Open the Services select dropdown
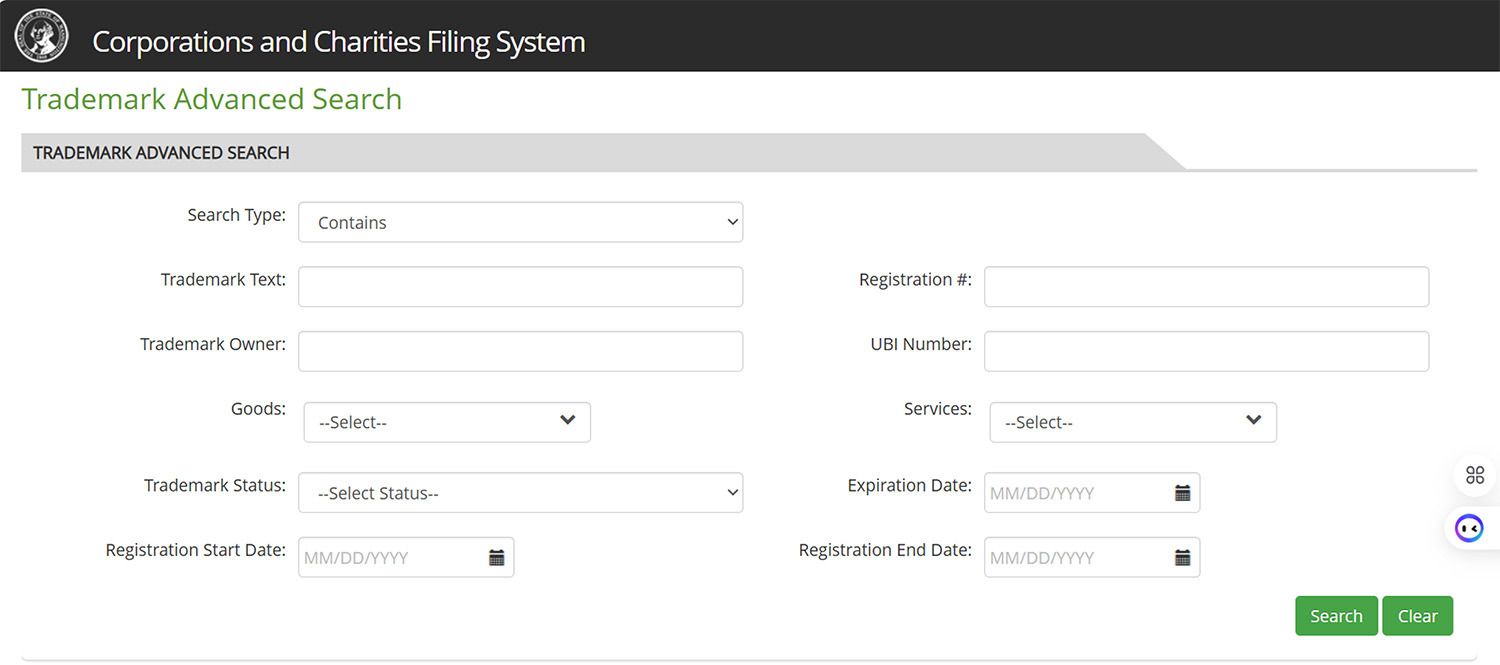Image resolution: width=1500 pixels, height=665 pixels. pyautogui.click(x=1133, y=422)
